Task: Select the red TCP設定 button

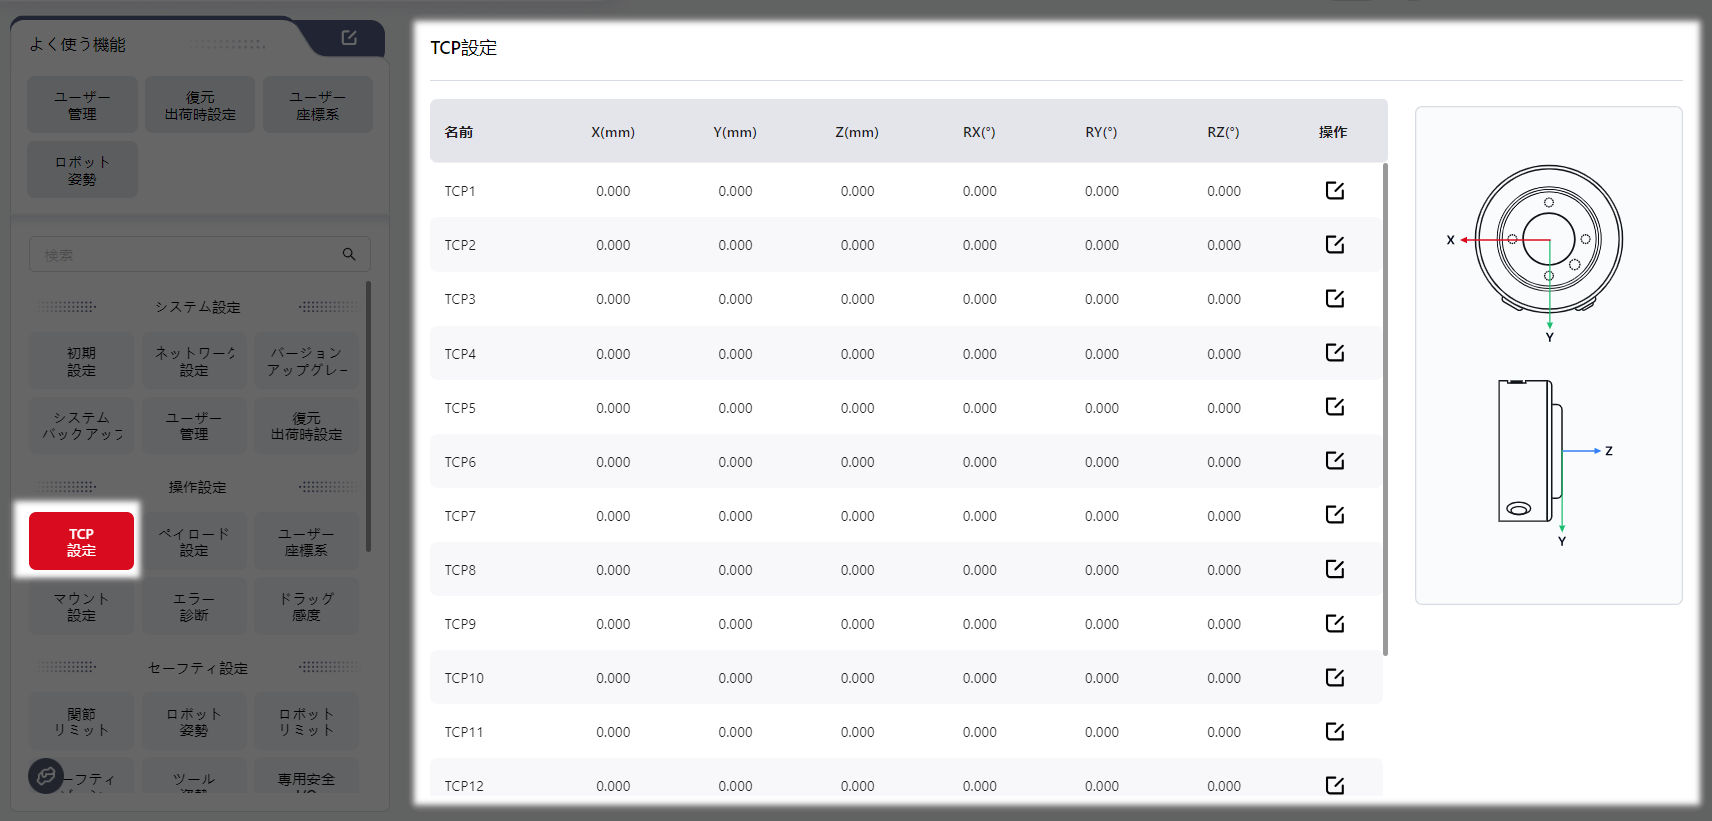Action: [x=81, y=541]
